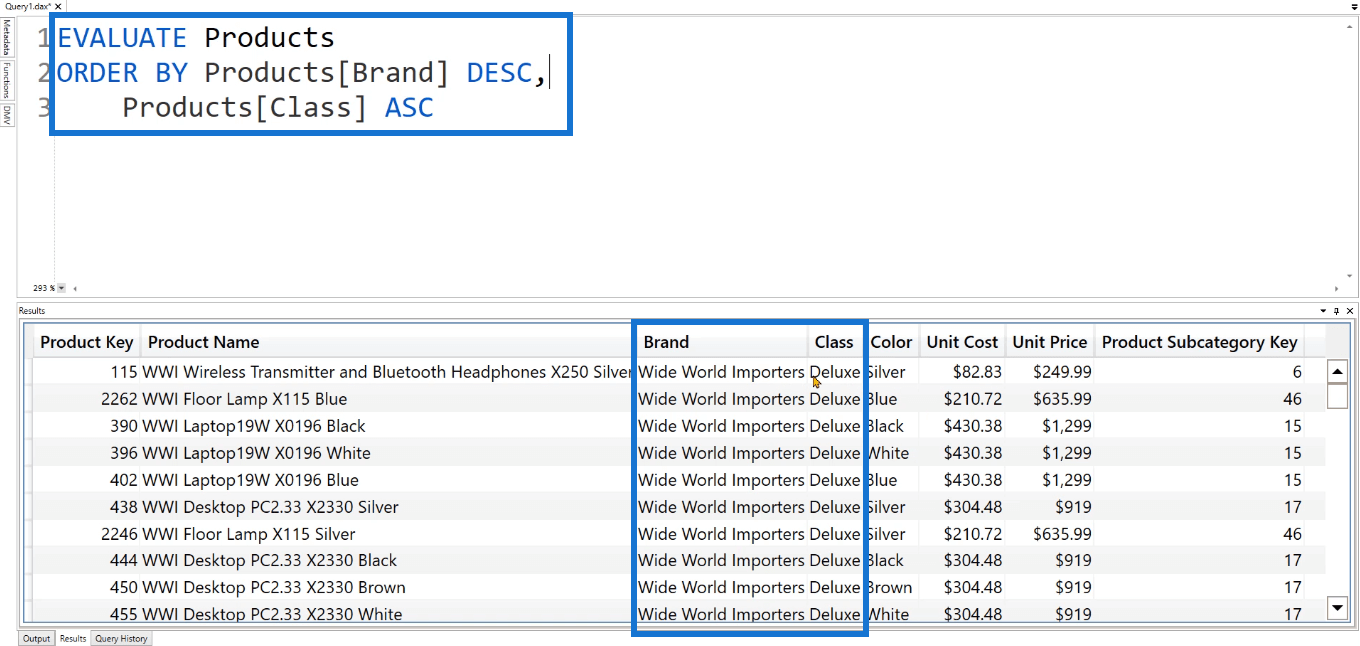This screenshot has width=1360, height=646.
Task: Select the WWI Desktop PC2.33 X2330 Brown cell
Action: coord(387,588)
